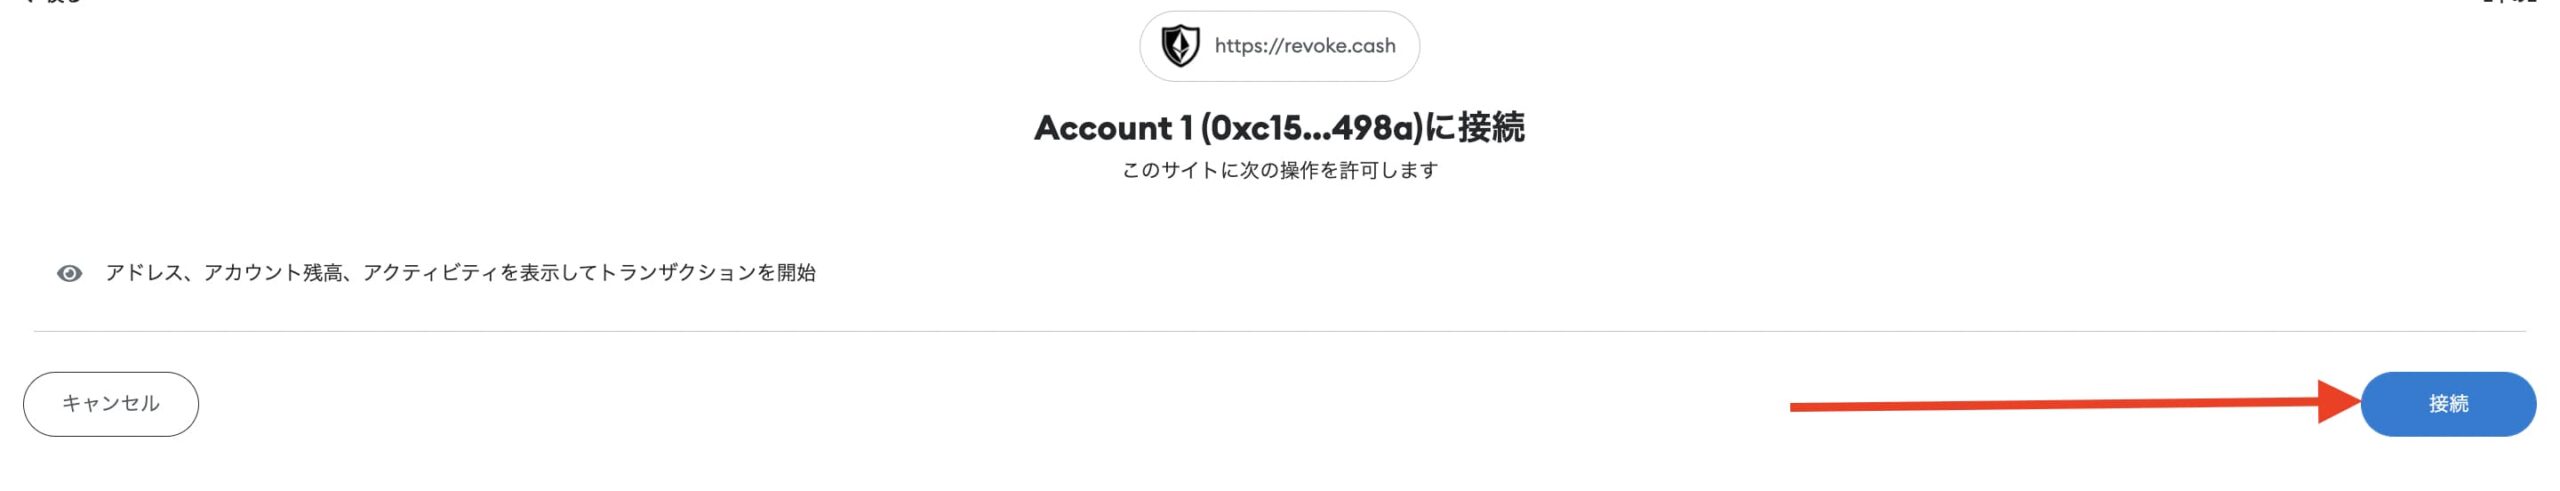Select the revoke.cash site origin pill
Viewport: 2560px width, 491px height.
pyautogui.click(x=1279, y=46)
